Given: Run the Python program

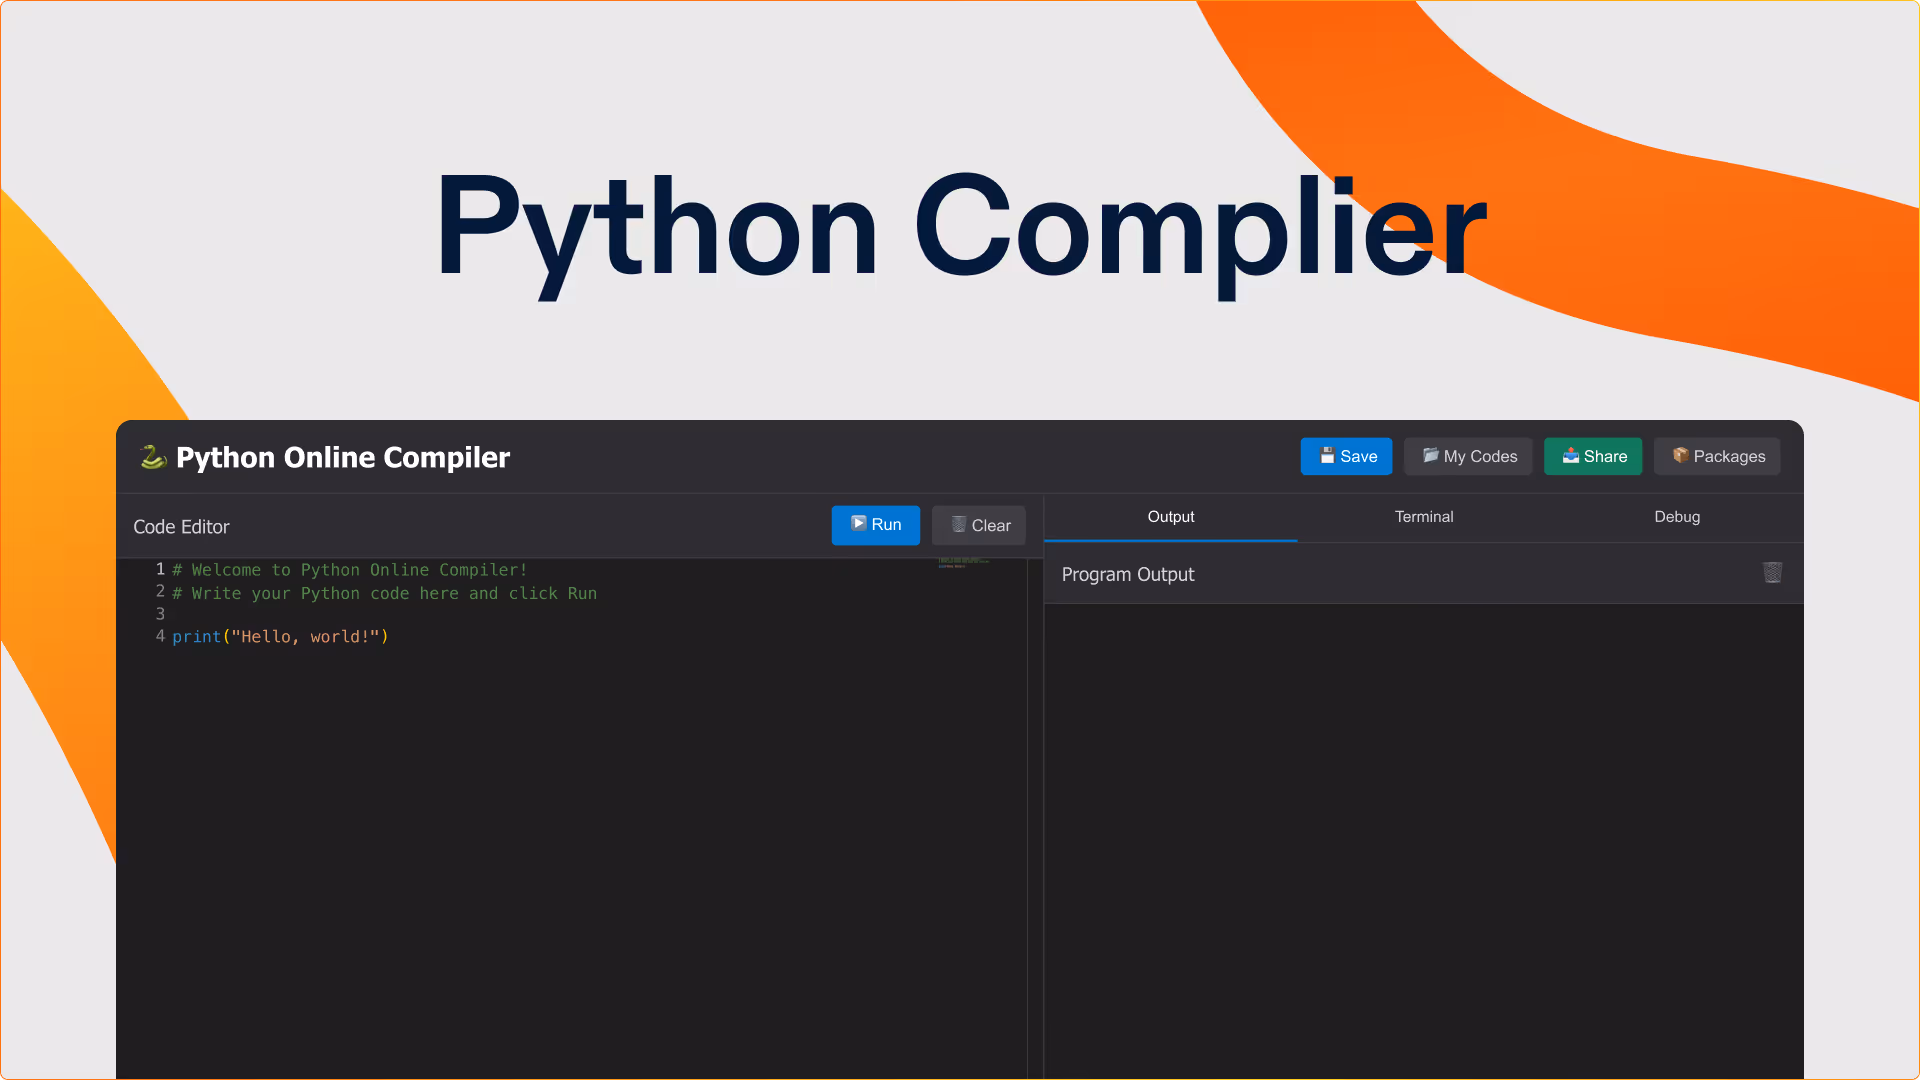Looking at the screenshot, I should click(875, 524).
